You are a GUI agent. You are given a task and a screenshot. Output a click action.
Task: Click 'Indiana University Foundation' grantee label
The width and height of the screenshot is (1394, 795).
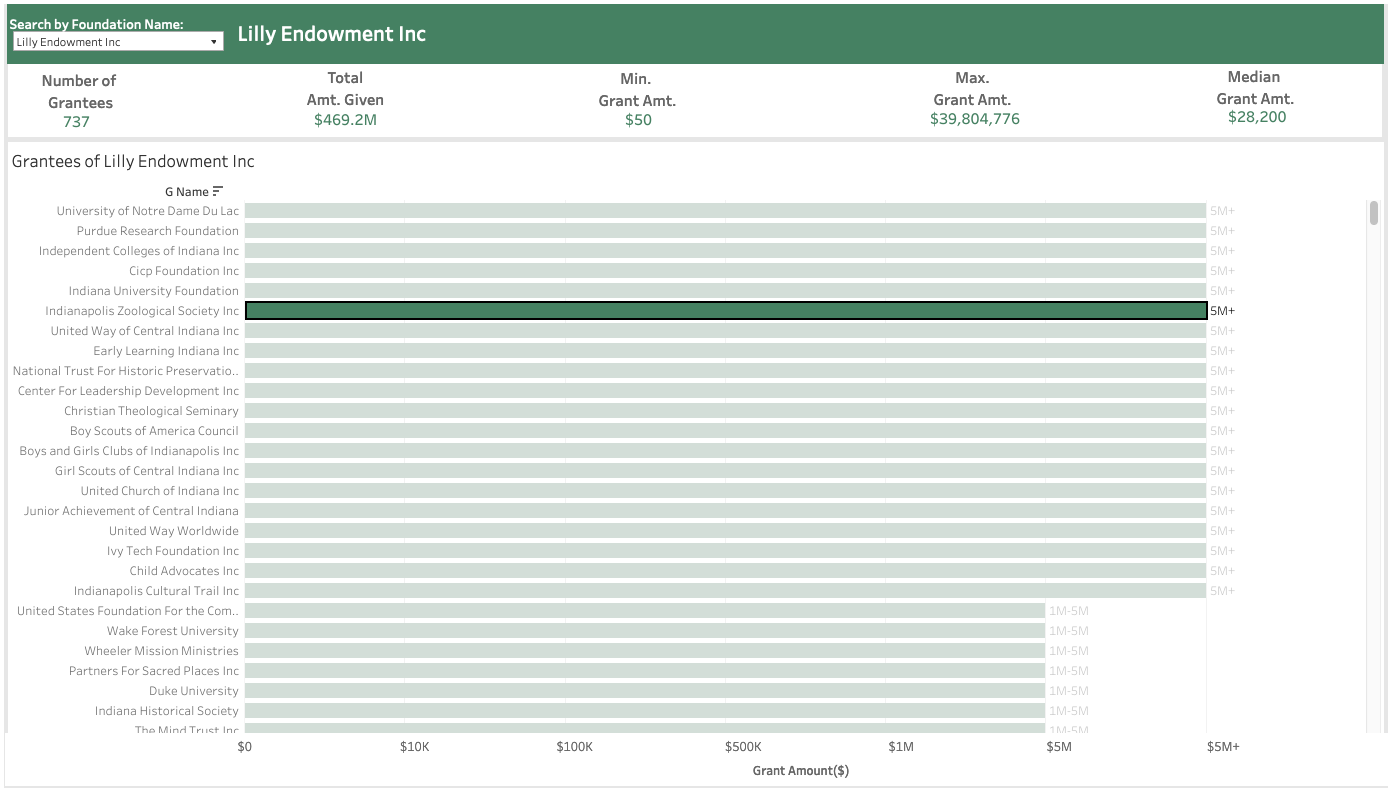154,291
